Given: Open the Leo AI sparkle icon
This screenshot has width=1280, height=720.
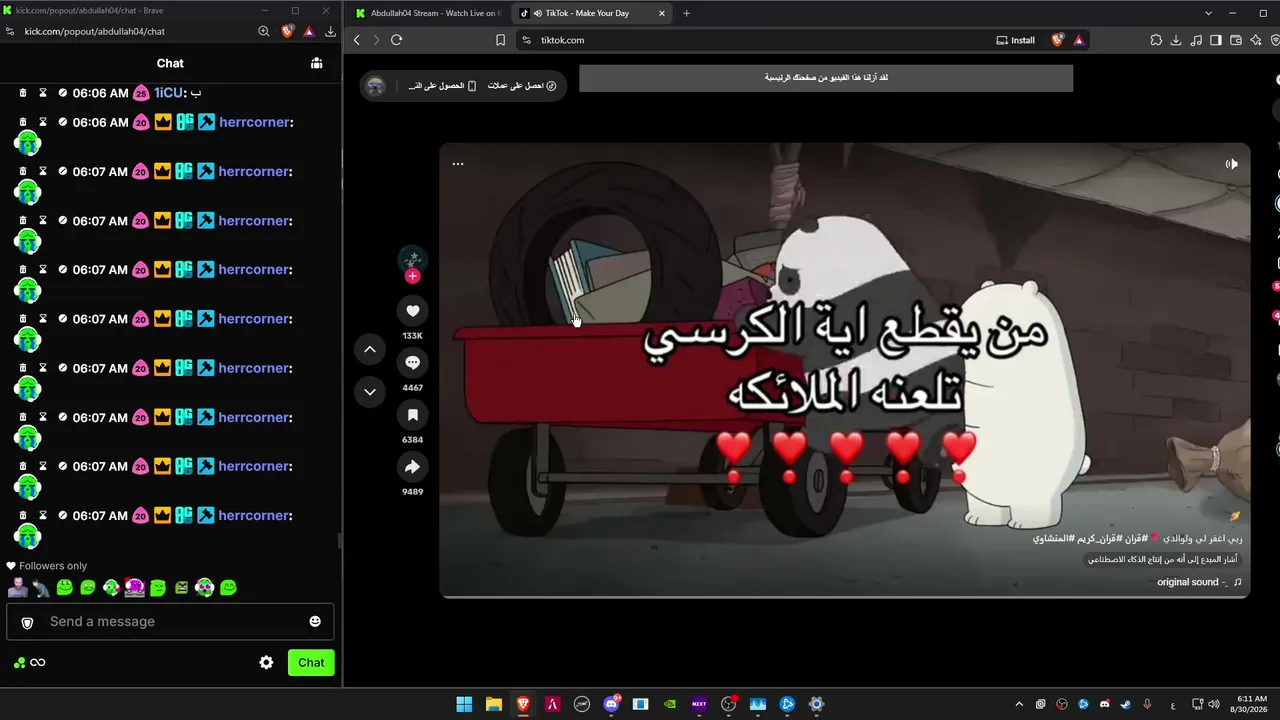Looking at the screenshot, I should coord(1256,40).
